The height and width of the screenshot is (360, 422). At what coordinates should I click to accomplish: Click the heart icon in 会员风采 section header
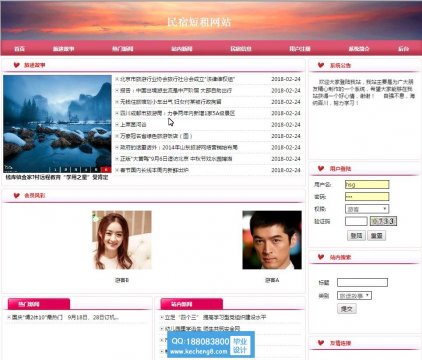click(x=17, y=195)
